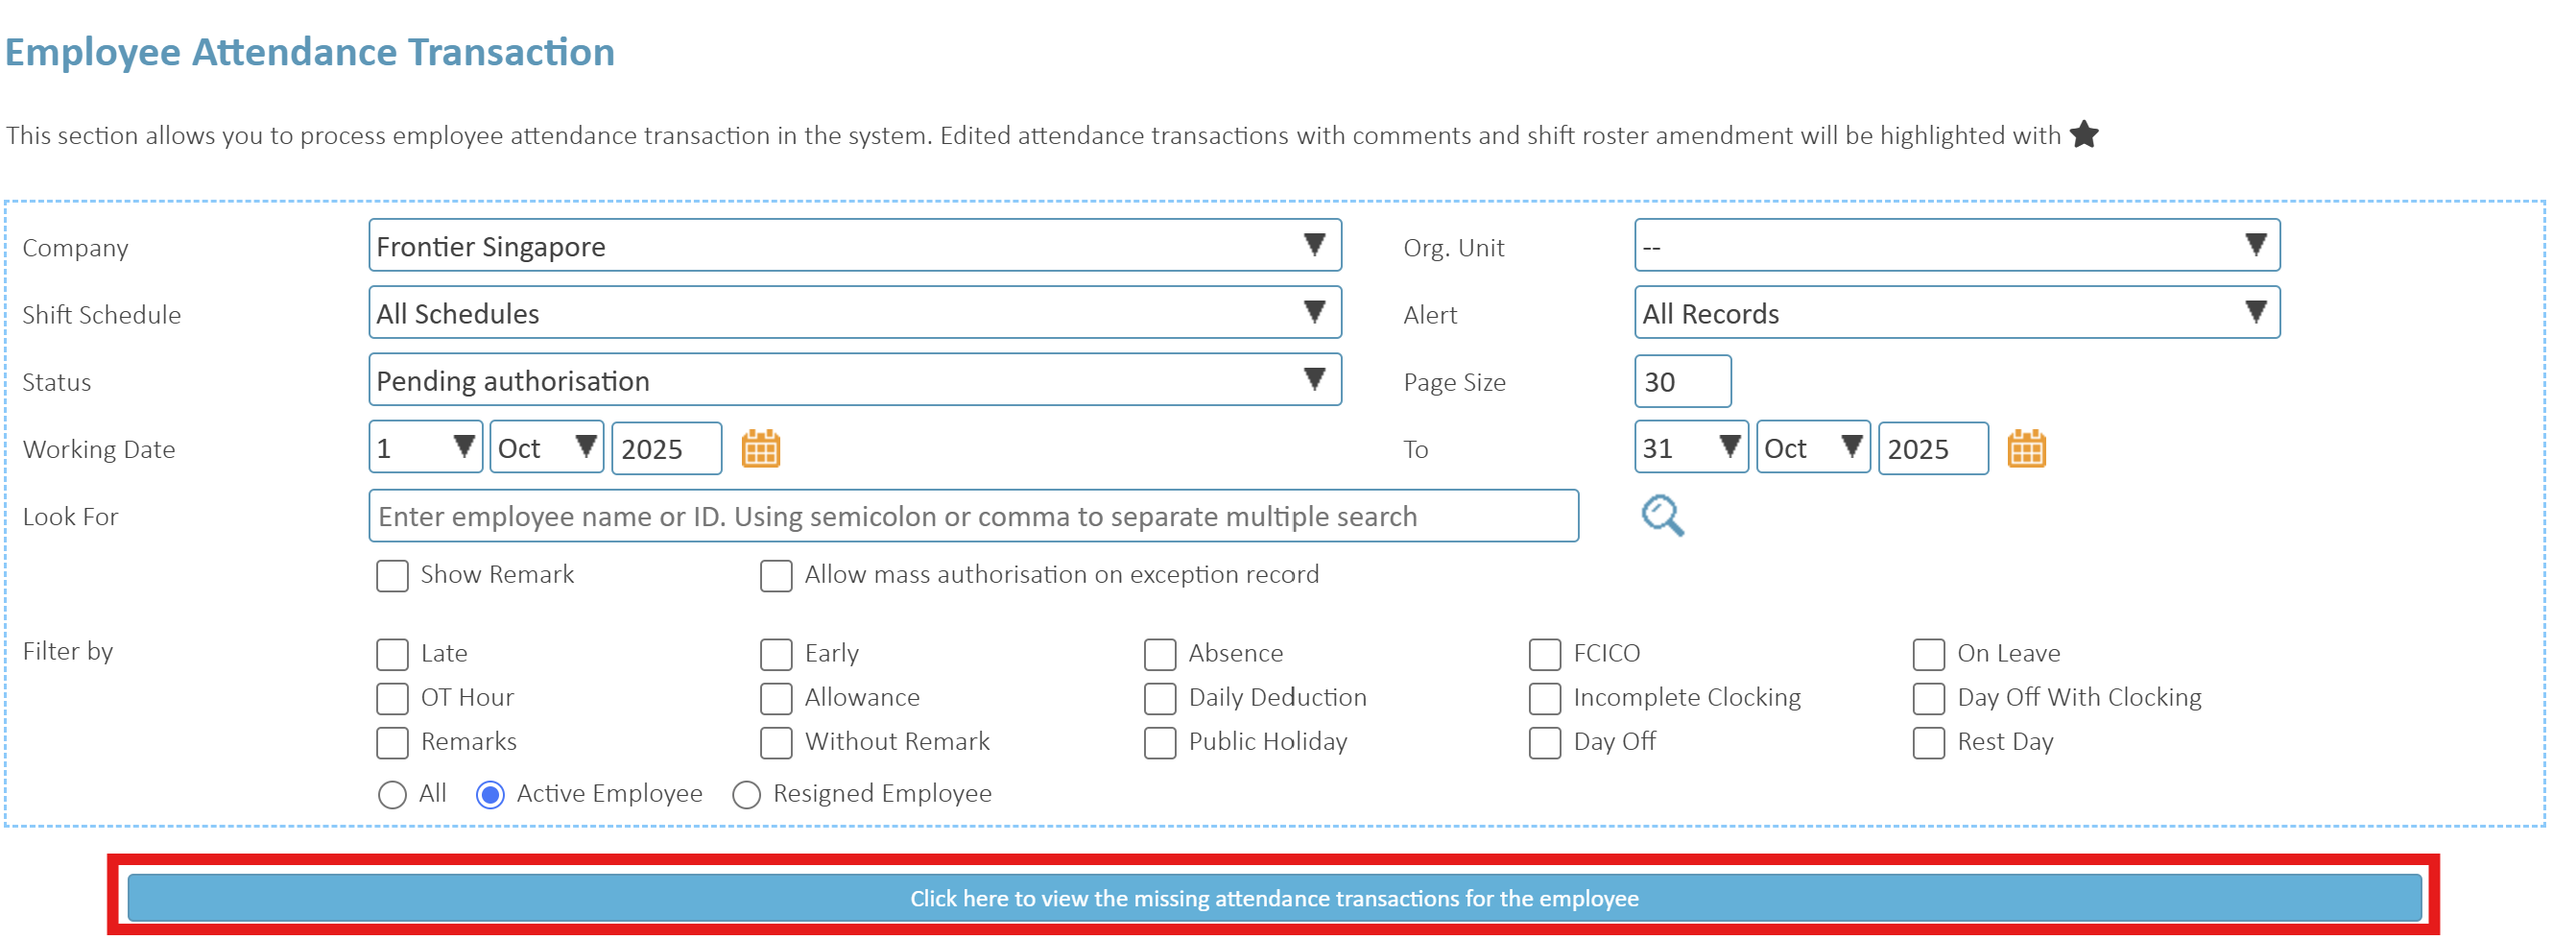Expand the Alert dropdown showing All Records
The height and width of the screenshot is (939, 2576).
1956,313
